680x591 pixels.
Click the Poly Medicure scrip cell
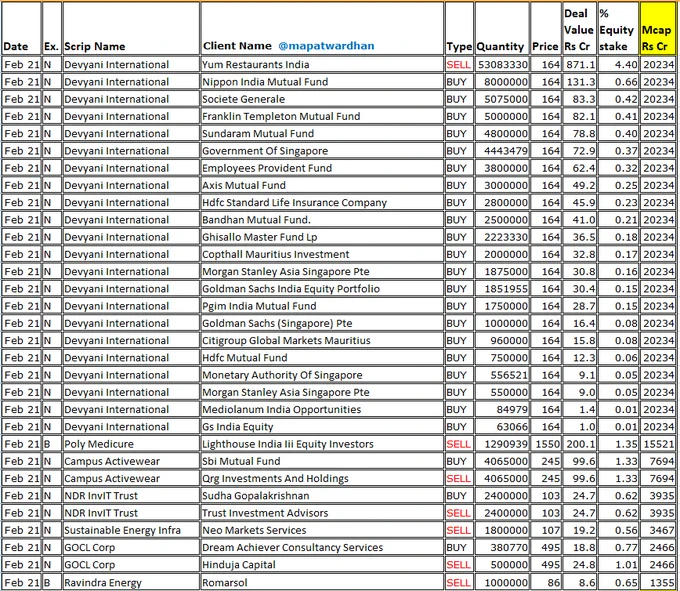tap(131, 444)
